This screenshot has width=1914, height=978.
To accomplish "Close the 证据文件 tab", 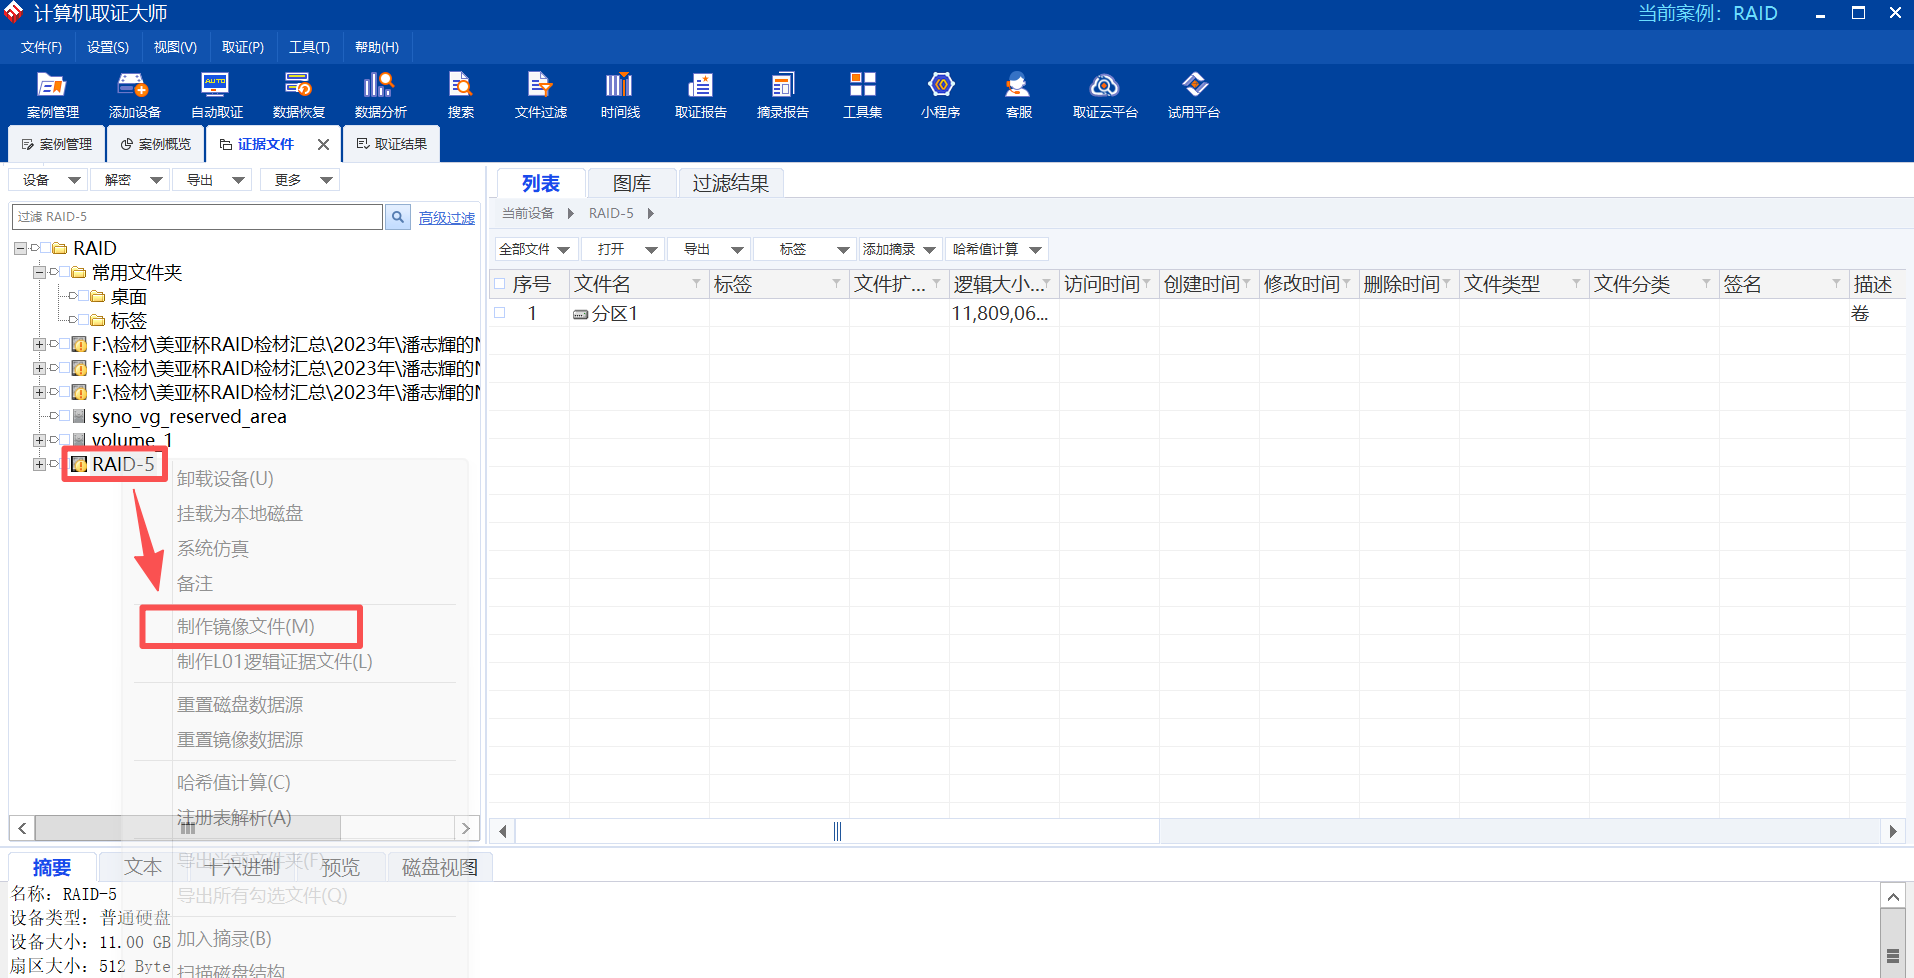I will pyautogui.click(x=323, y=145).
